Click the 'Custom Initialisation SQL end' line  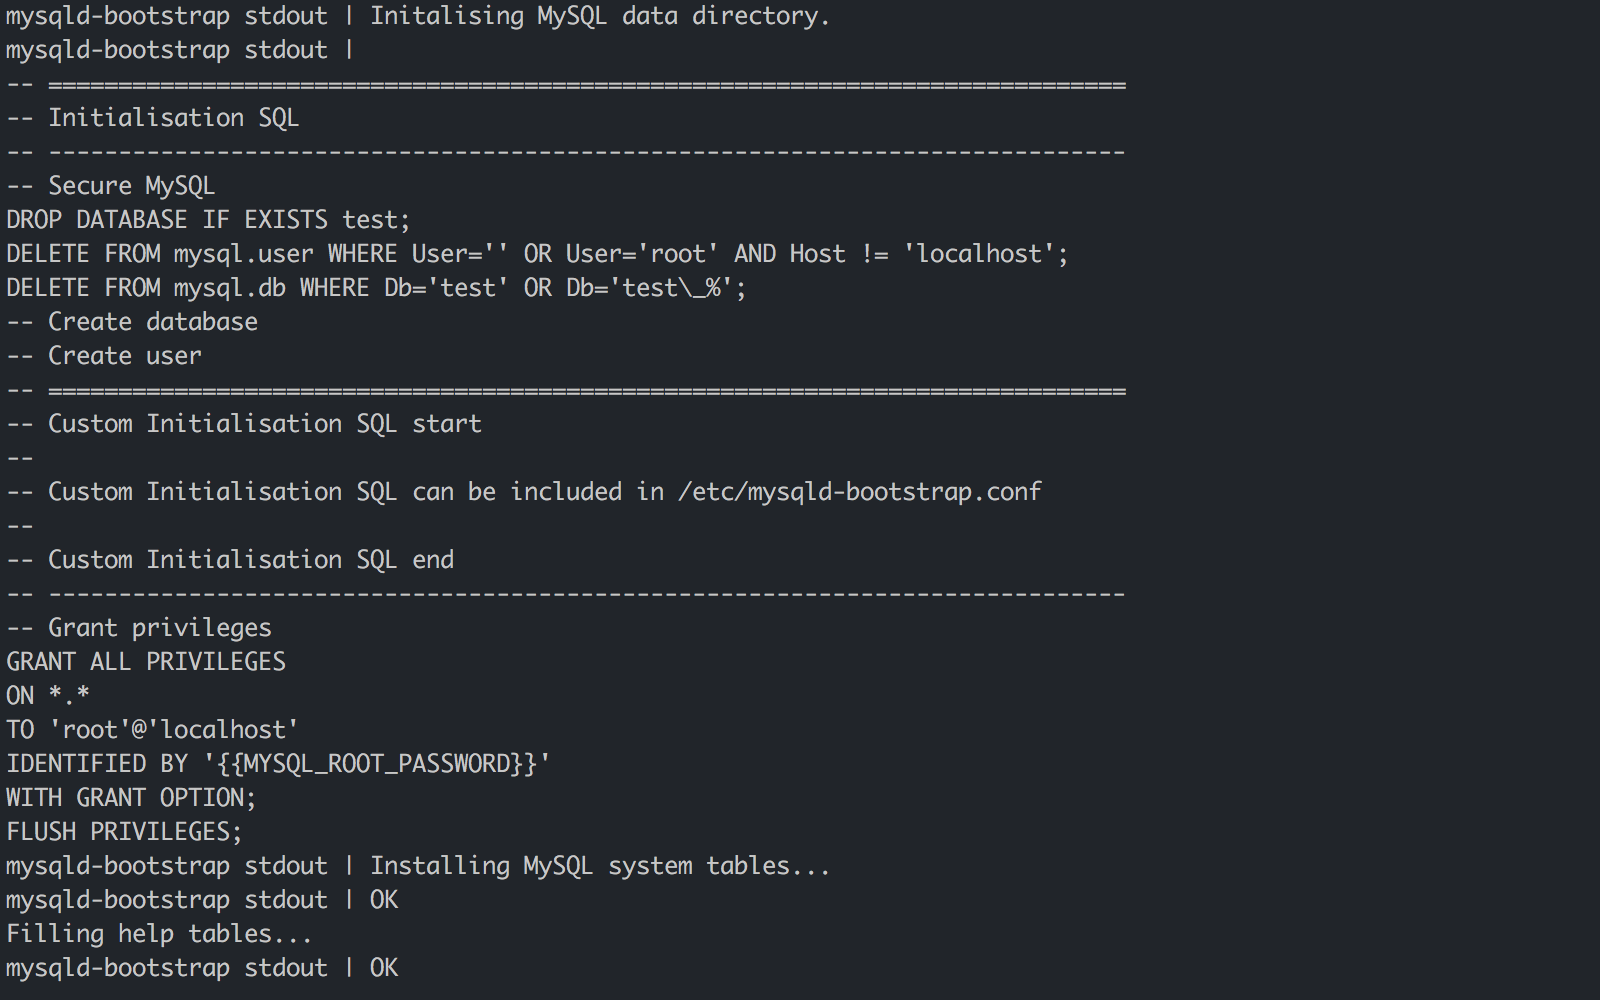click(250, 560)
